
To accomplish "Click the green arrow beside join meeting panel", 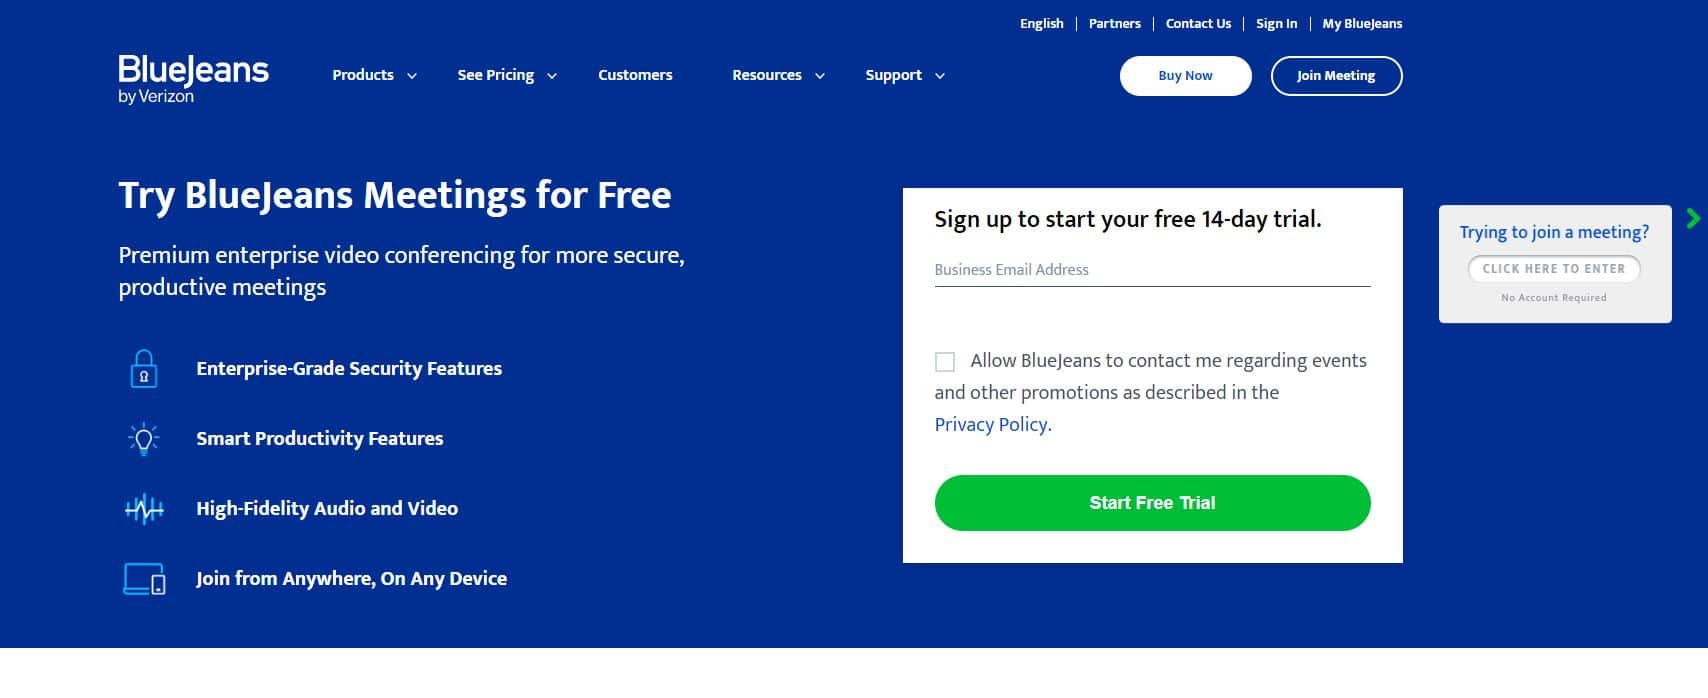I will click(1693, 218).
